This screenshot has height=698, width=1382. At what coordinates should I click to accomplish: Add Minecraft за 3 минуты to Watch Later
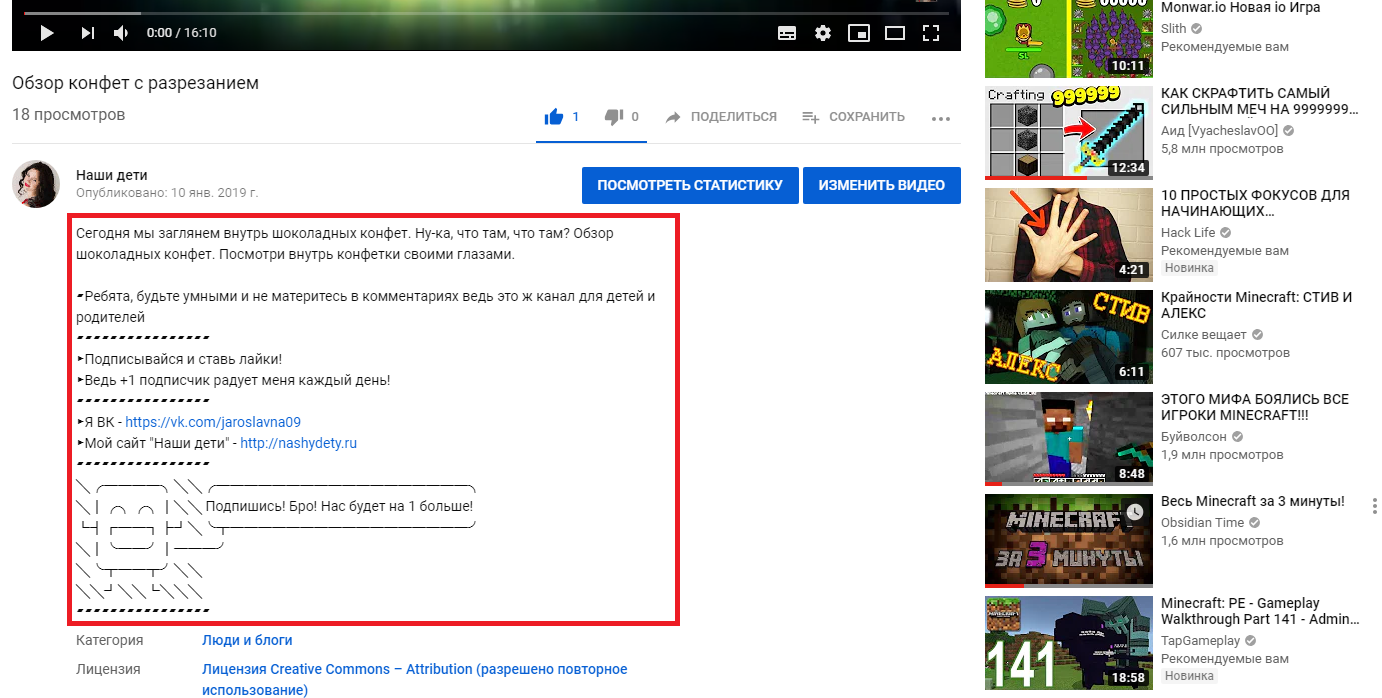(1134, 512)
